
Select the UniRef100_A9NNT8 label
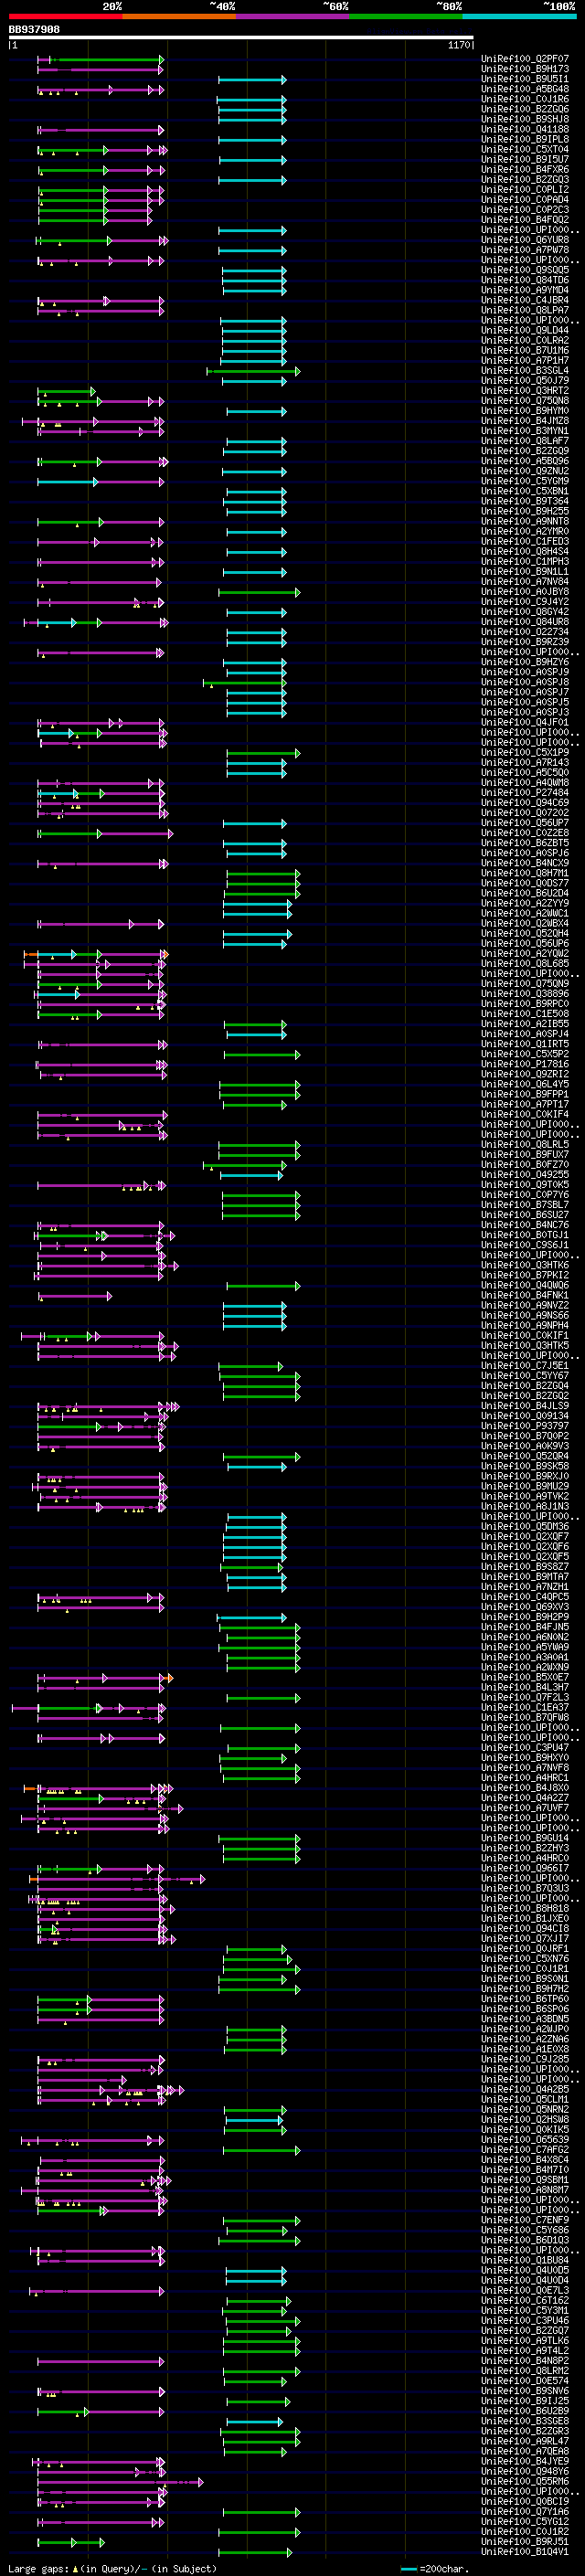[x=525, y=521]
